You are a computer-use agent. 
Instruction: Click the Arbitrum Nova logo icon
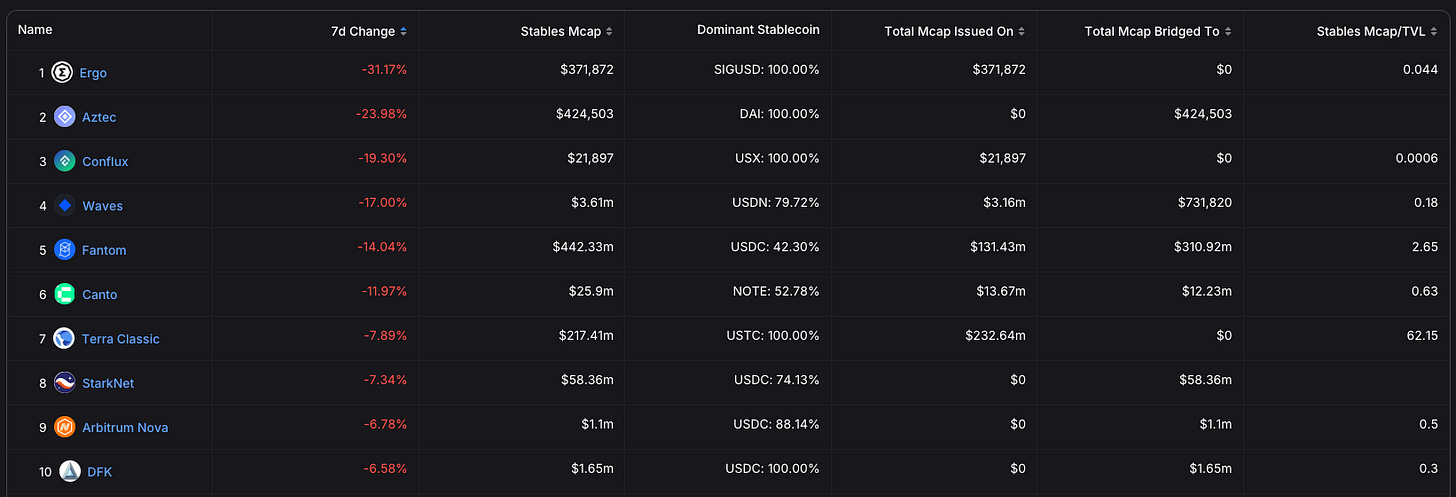65,427
